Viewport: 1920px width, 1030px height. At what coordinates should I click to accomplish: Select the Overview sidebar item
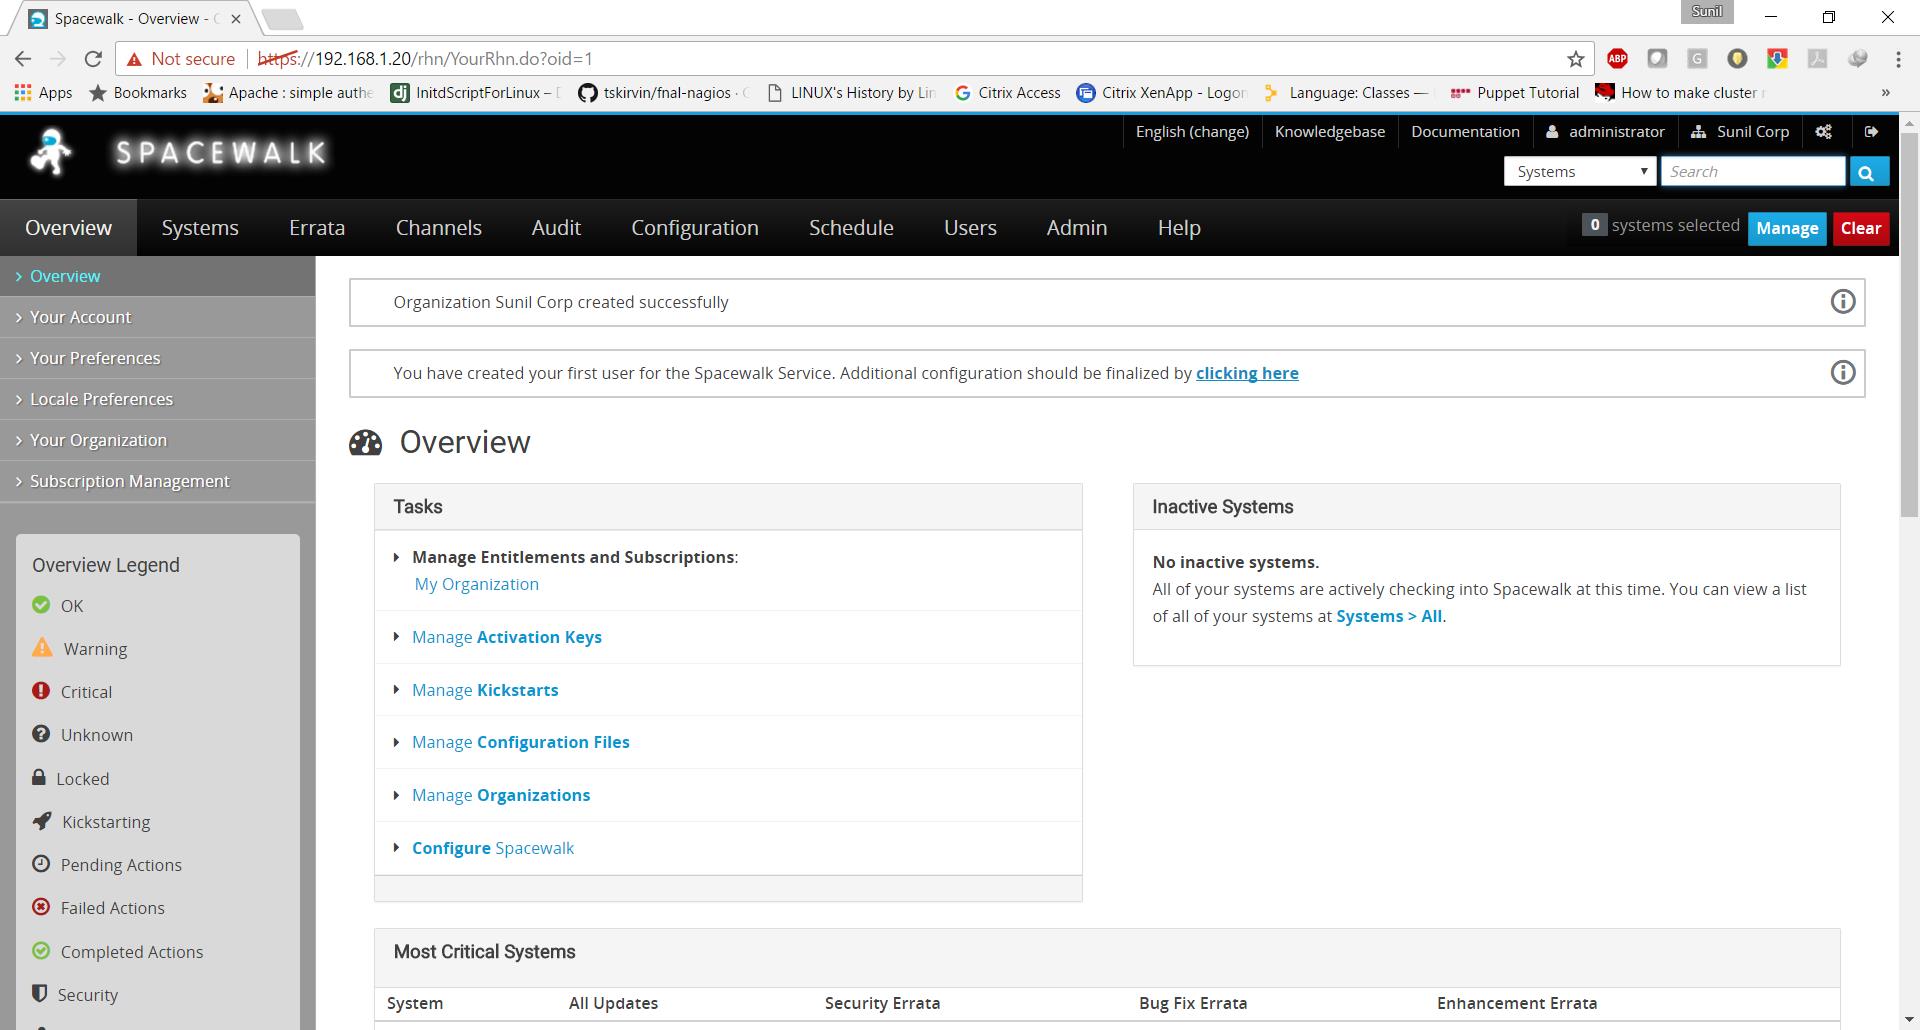(x=157, y=276)
